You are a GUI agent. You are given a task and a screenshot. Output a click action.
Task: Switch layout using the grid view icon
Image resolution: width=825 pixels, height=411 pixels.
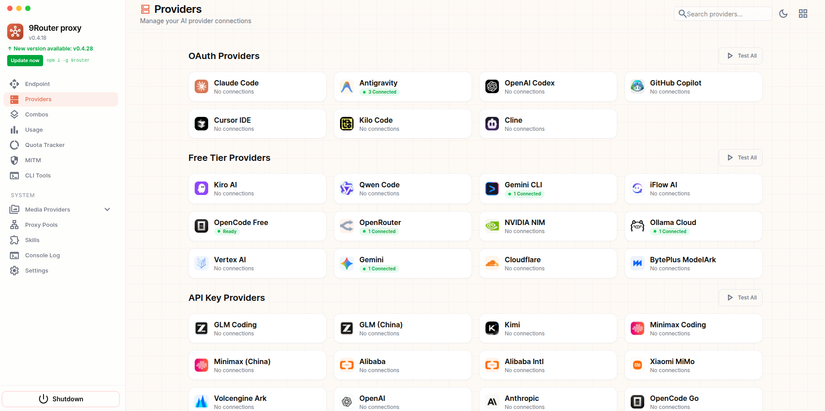point(803,14)
